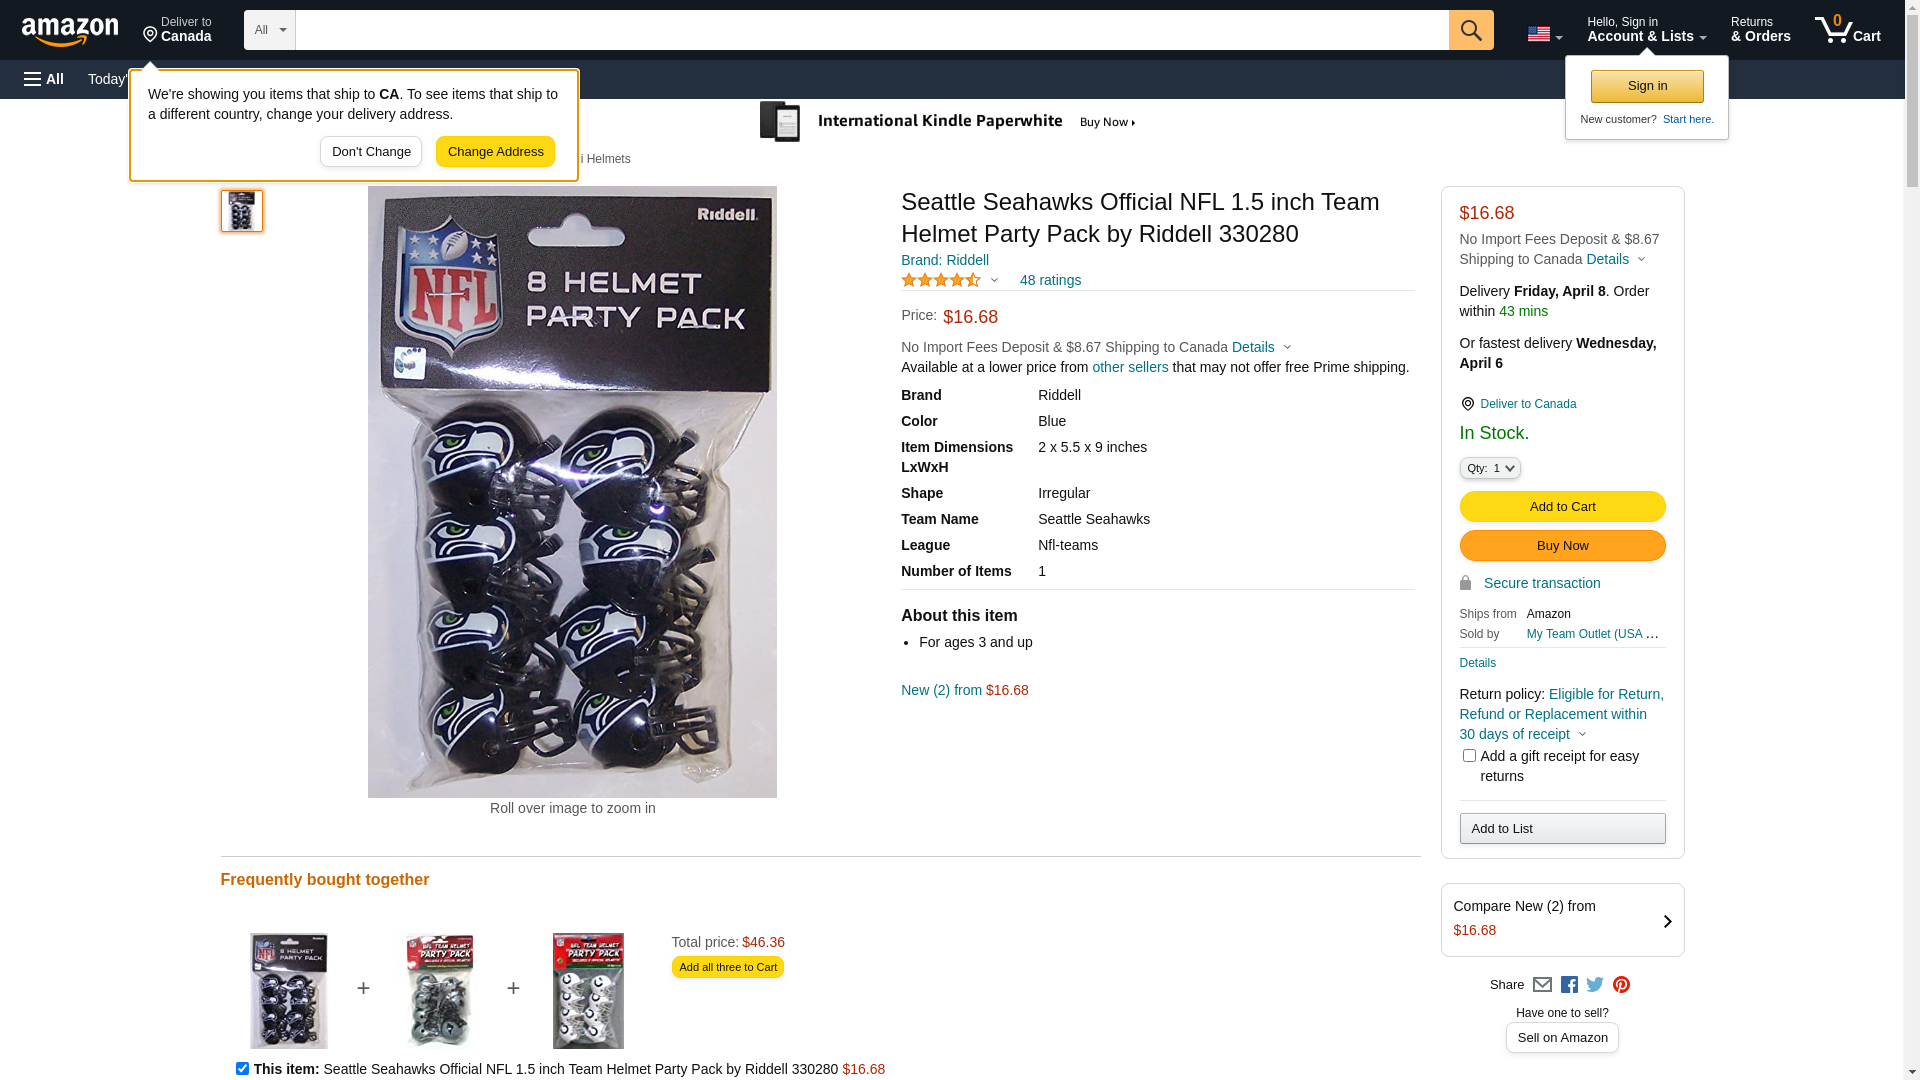The height and width of the screenshot is (1080, 1920).
Task: Share on Pinterest
Action: [1621, 985]
